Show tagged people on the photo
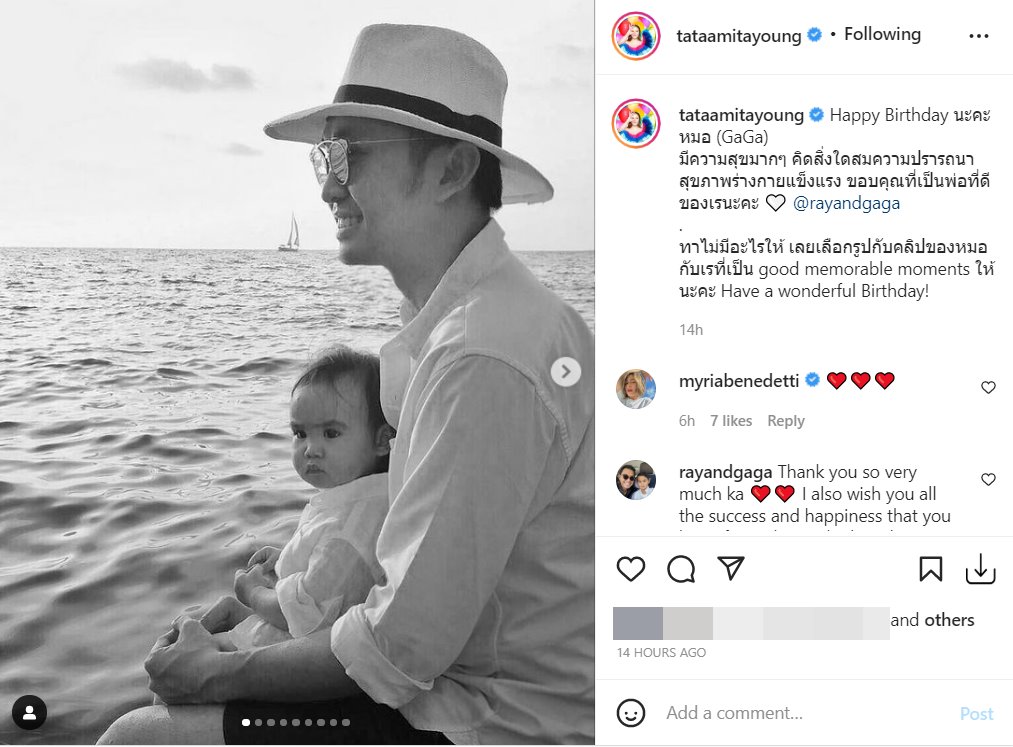 (x=30, y=713)
